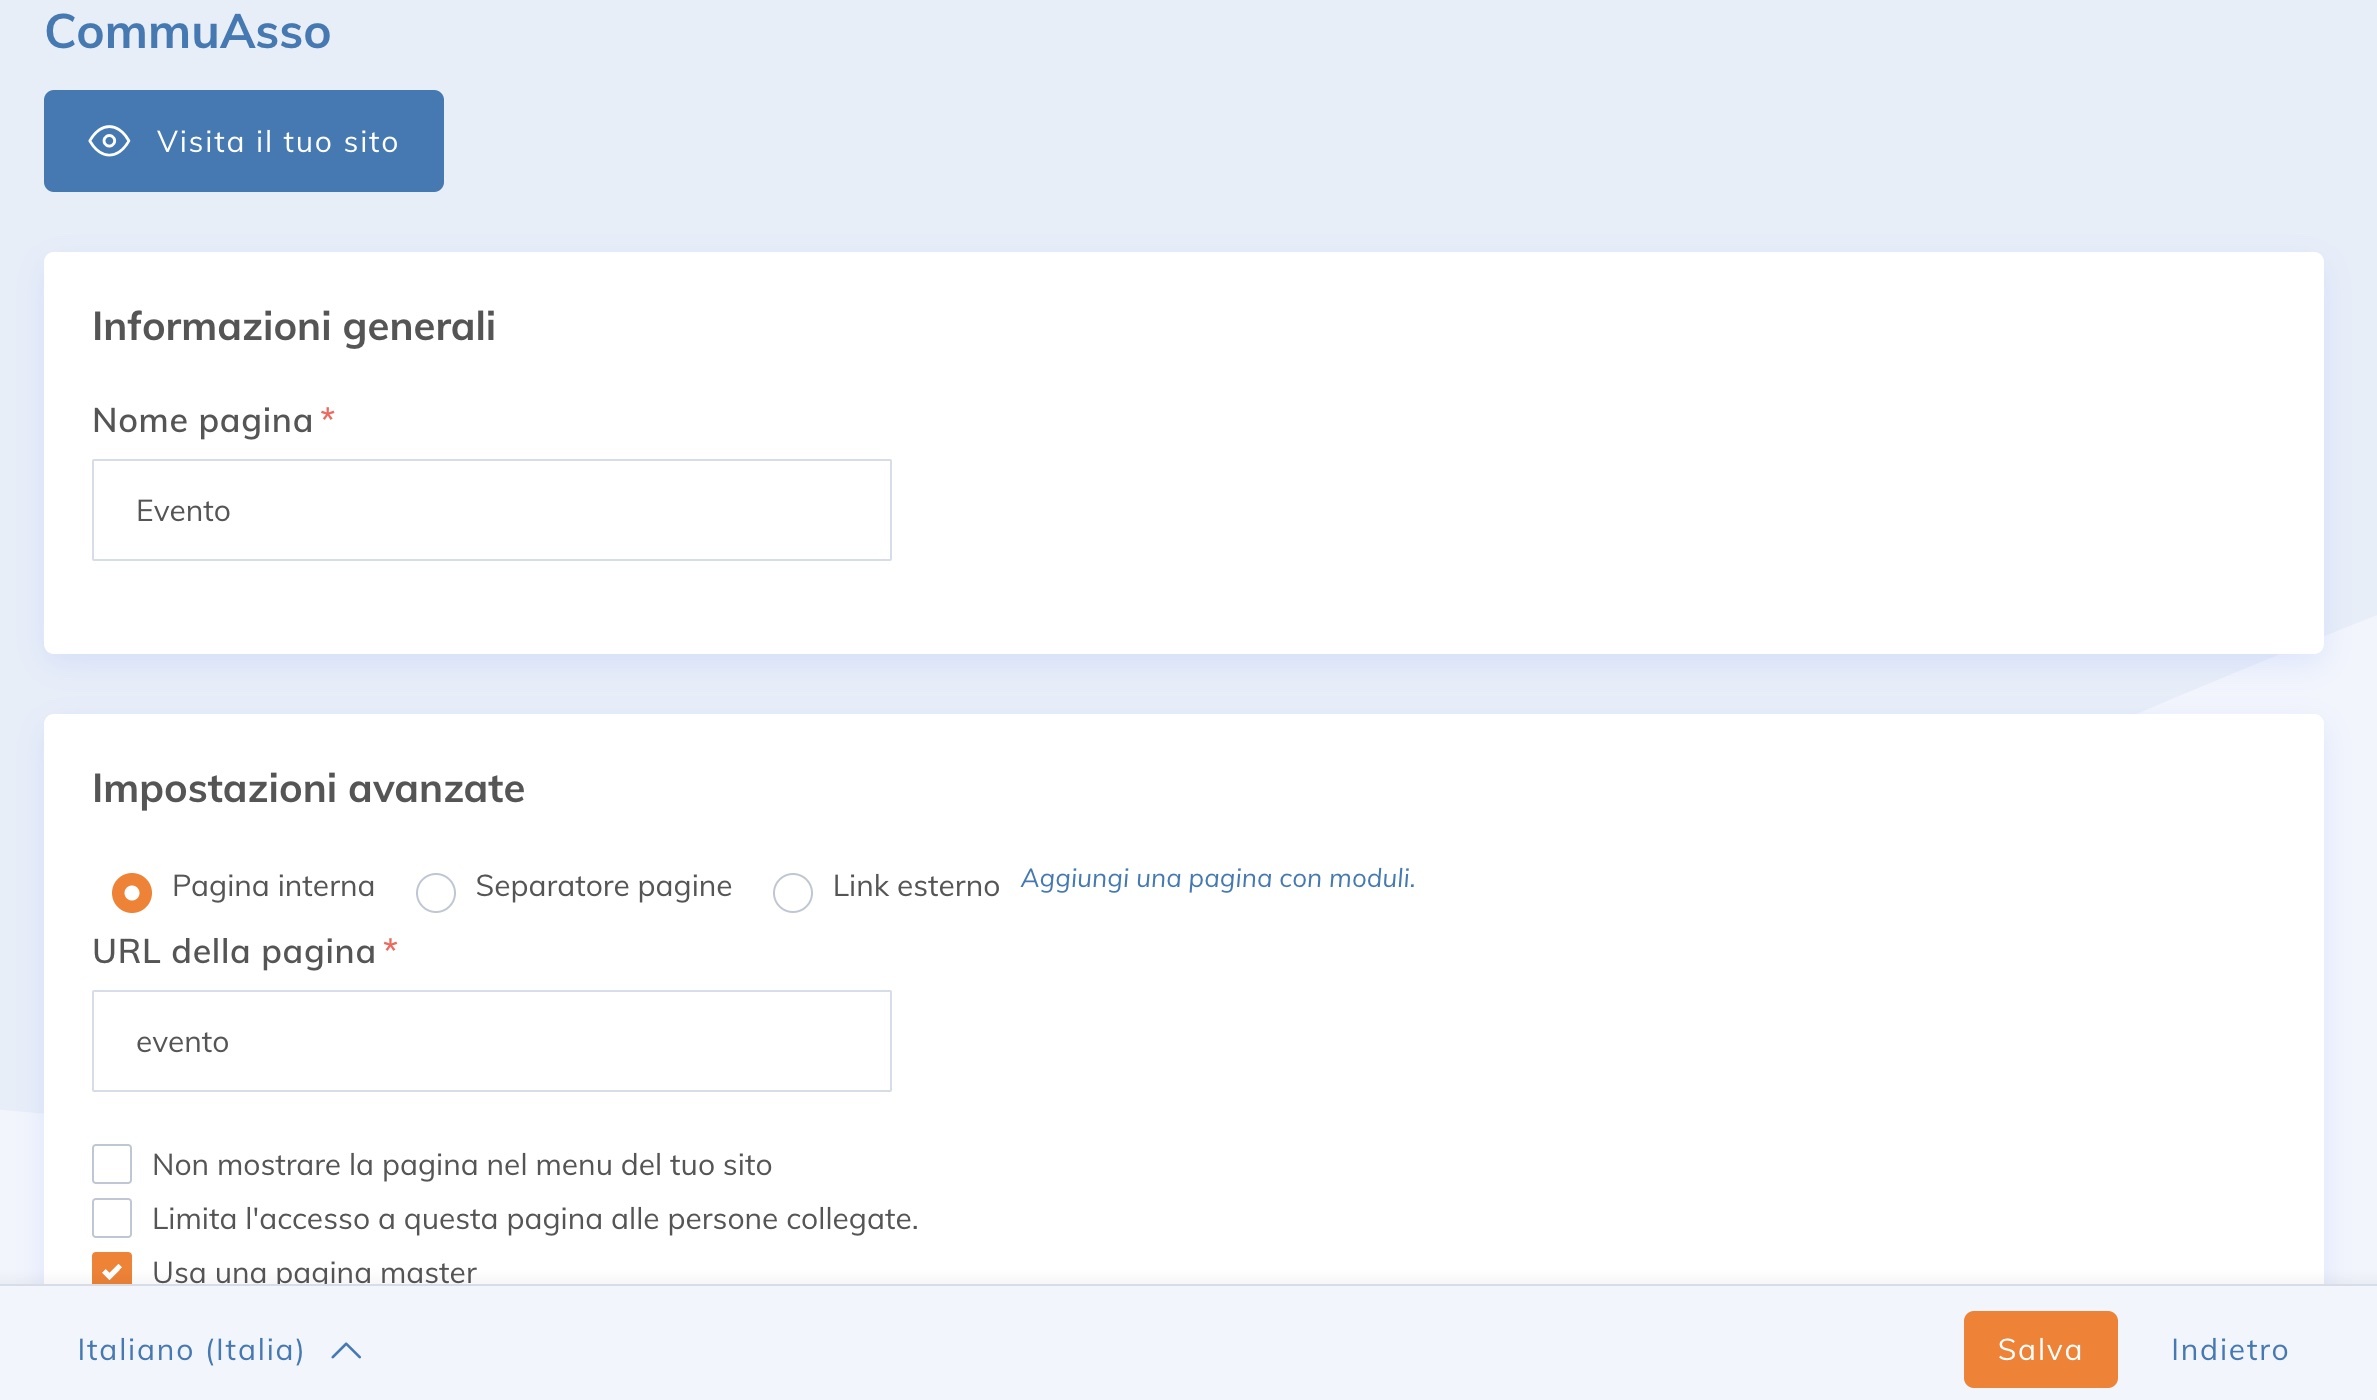Click the chevron arrow beside Italiano (Italia)
Screen dimensions: 2377x1400
click(x=346, y=1351)
